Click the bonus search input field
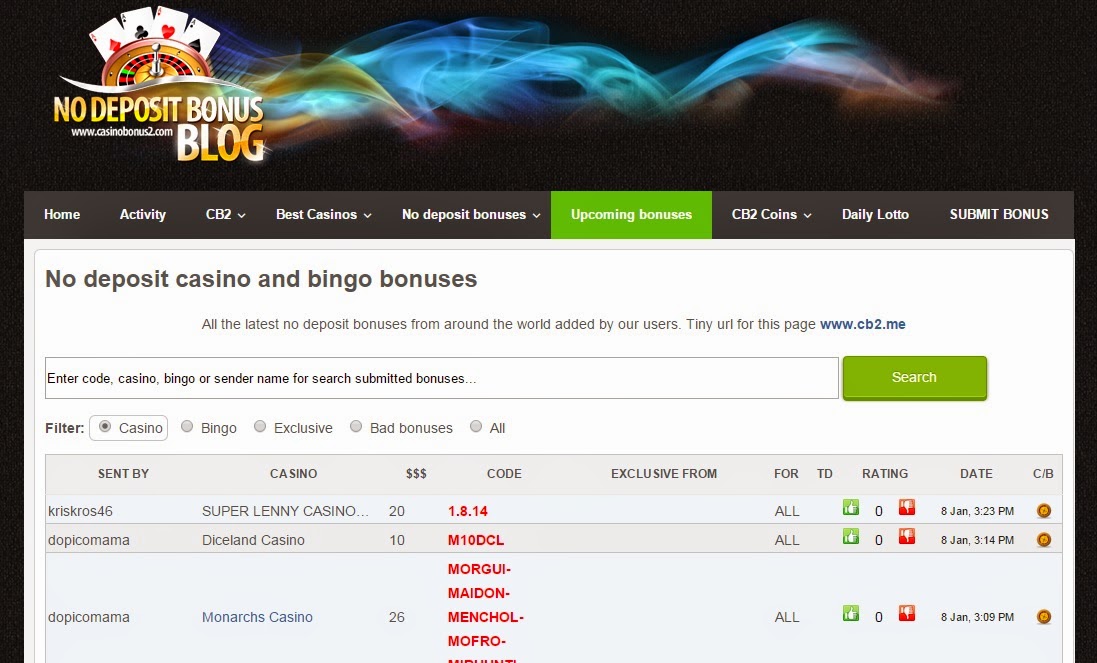Viewport: 1097px width, 663px height. tap(441, 378)
